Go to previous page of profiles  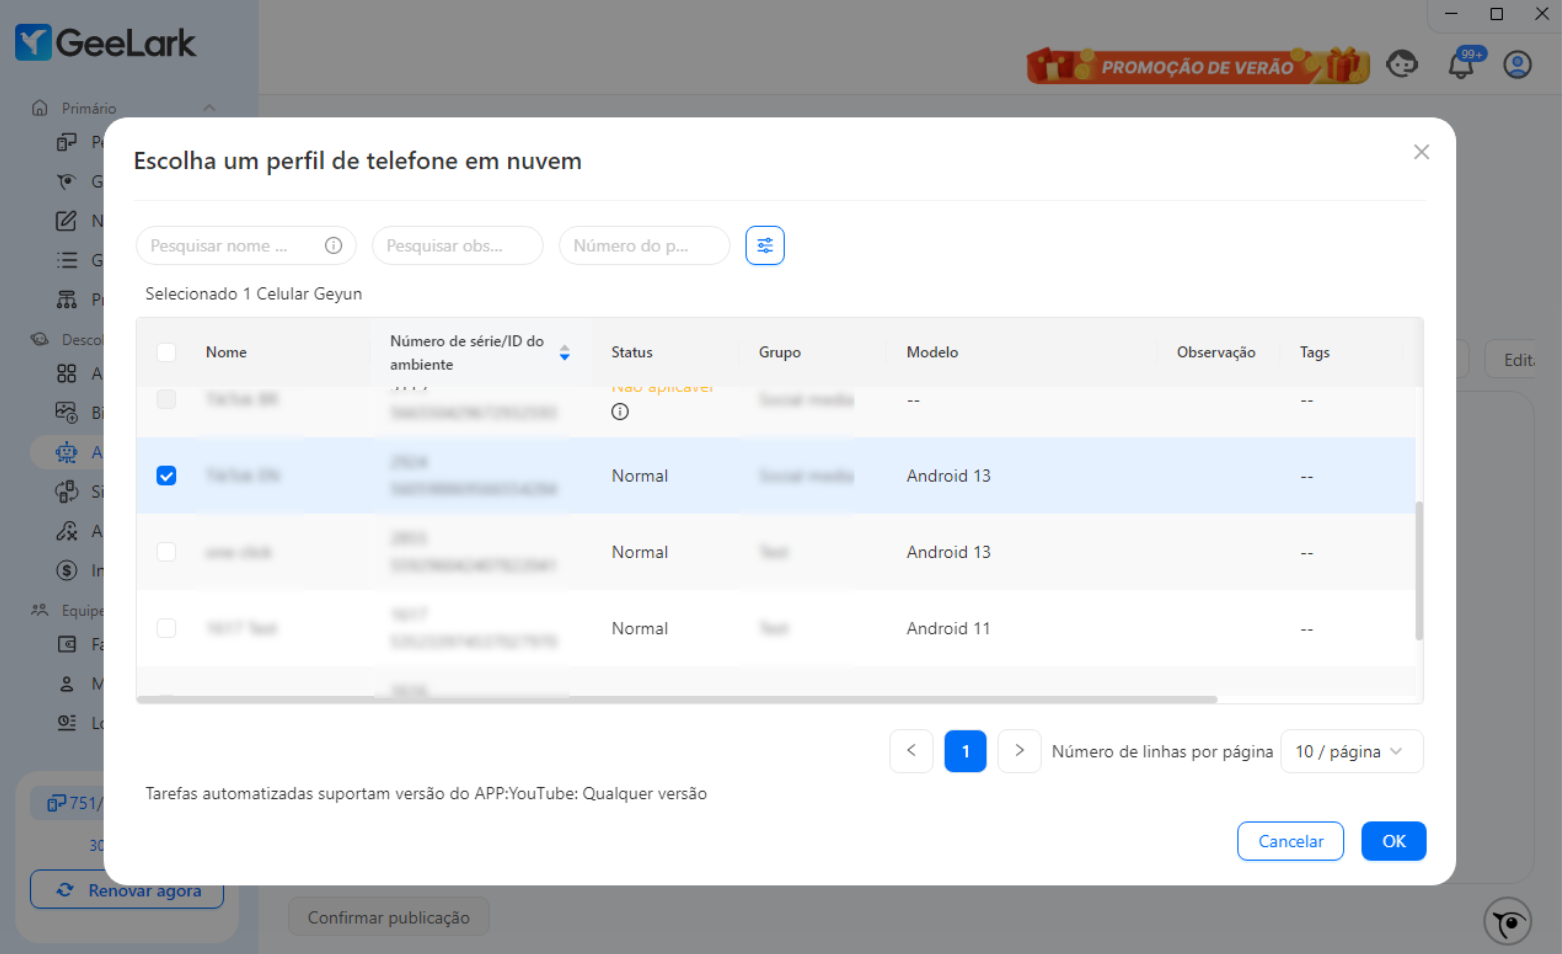coord(911,751)
